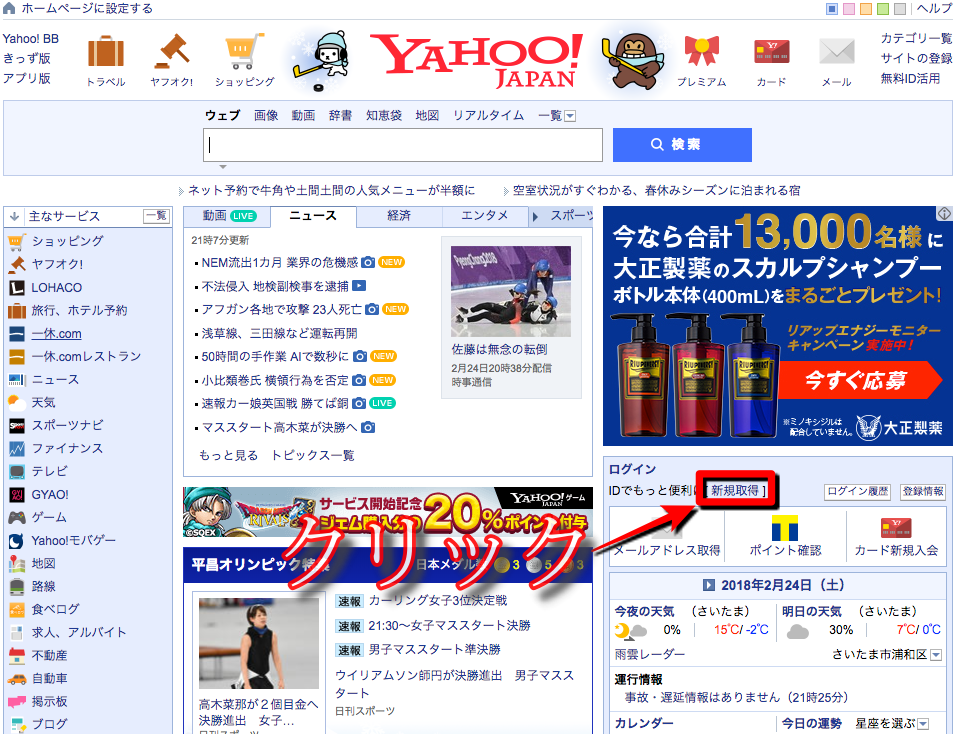Click the home icon beside ホームページに設定する
The width and height of the screenshot is (958, 734).
[9, 9]
